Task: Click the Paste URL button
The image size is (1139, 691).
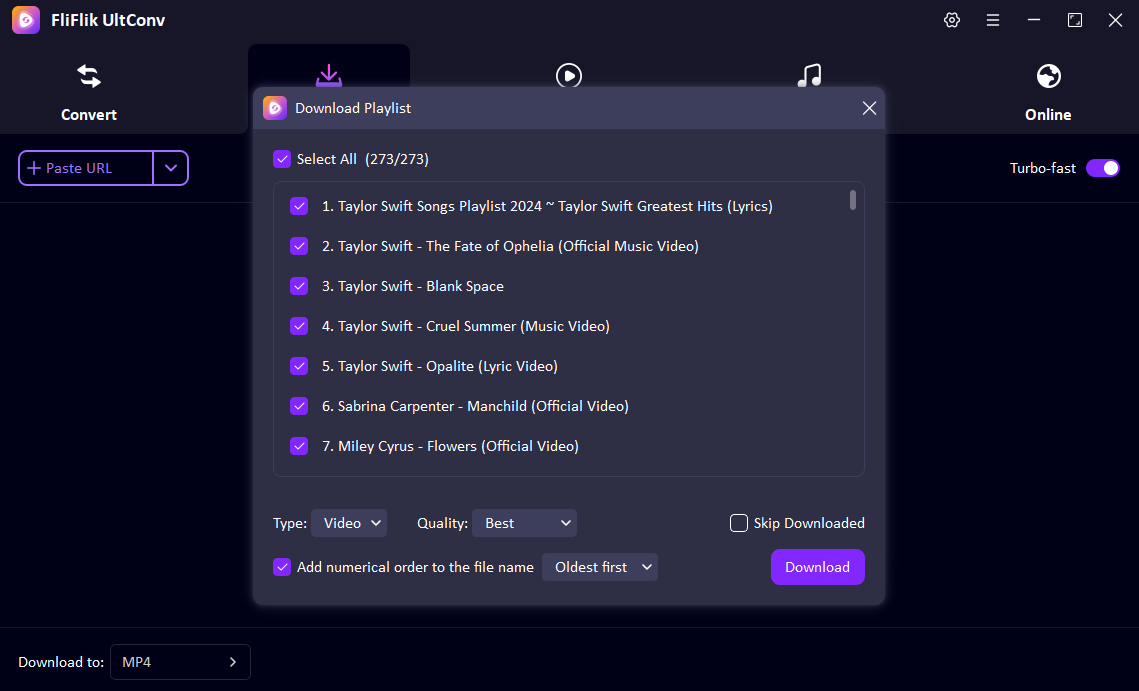Action: tap(86, 168)
